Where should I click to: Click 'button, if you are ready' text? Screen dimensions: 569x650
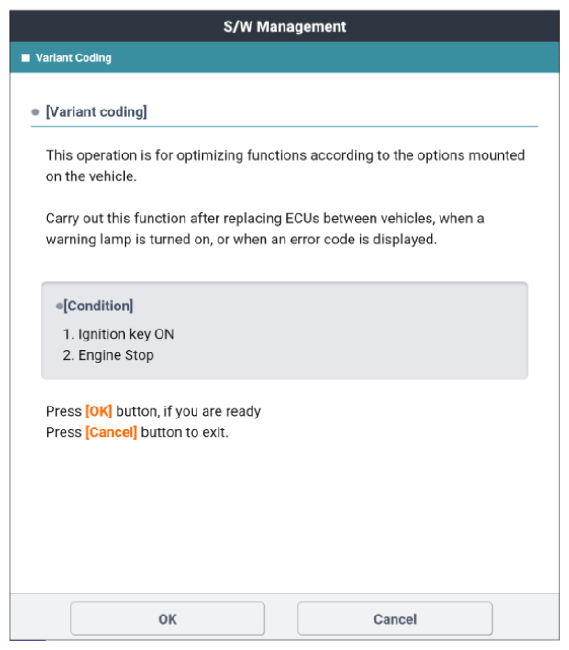[189, 411]
